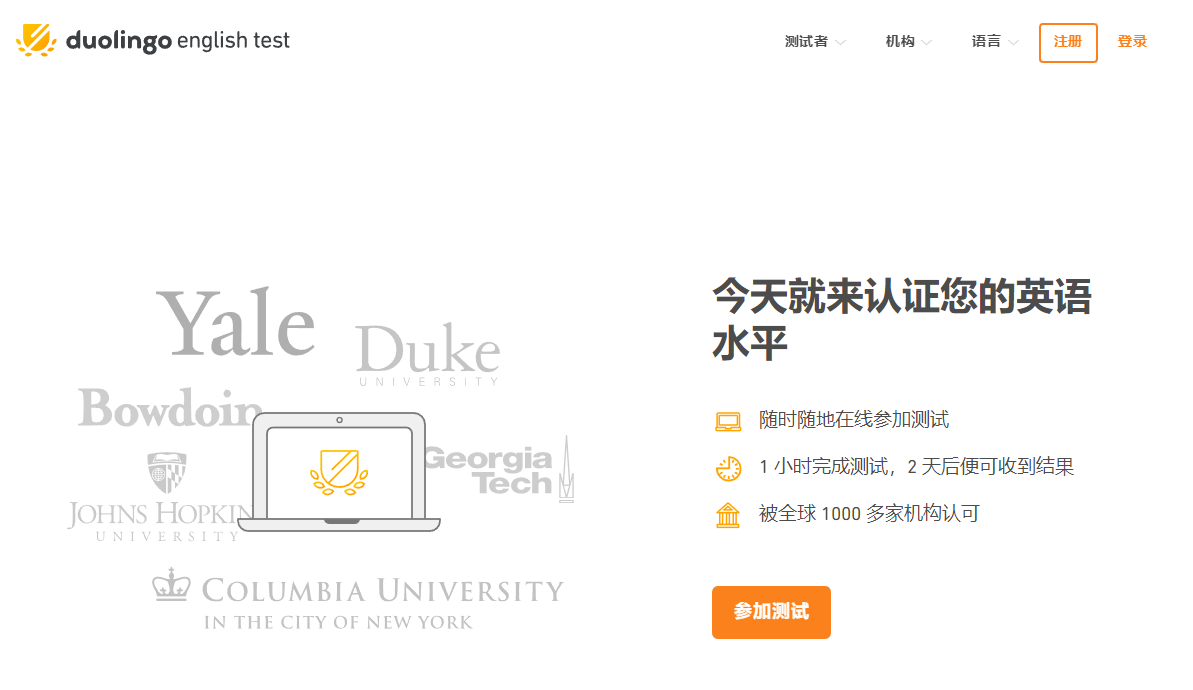Open the 测试者 menu item
1193x690 pixels.
pos(806,42)
